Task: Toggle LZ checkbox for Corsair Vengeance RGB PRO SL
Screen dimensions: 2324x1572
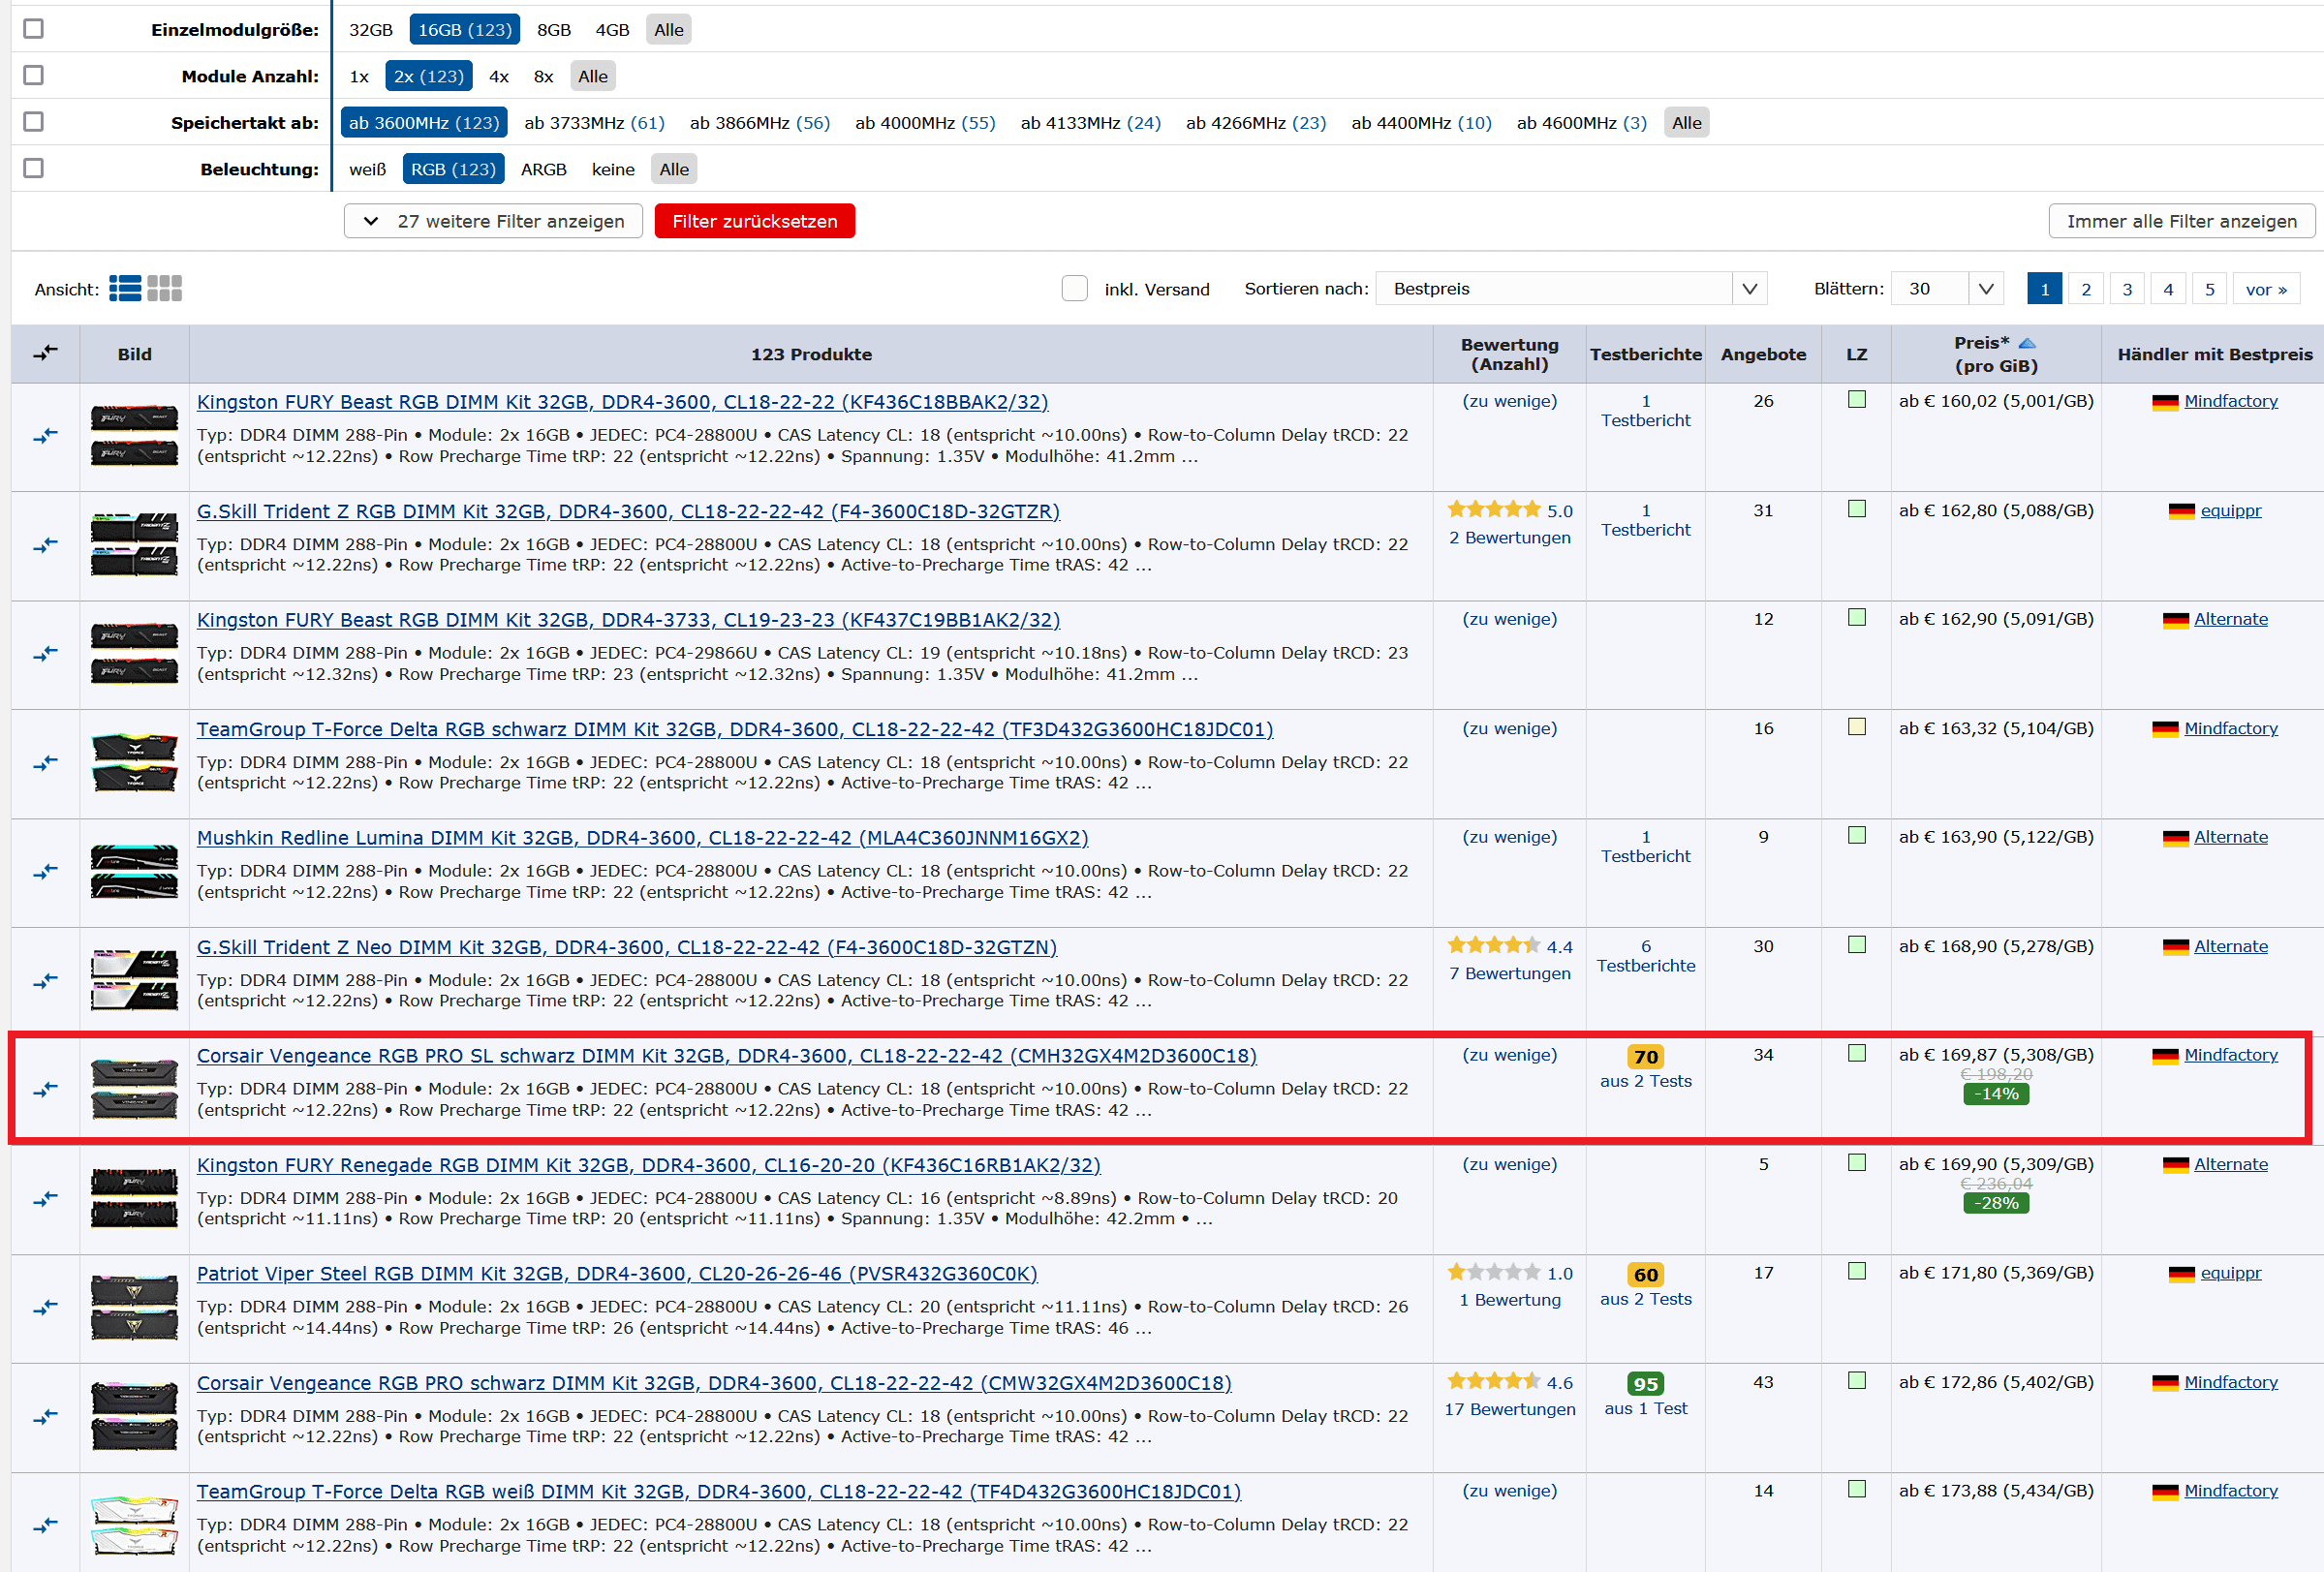Action: (x=1856, y=1053)
